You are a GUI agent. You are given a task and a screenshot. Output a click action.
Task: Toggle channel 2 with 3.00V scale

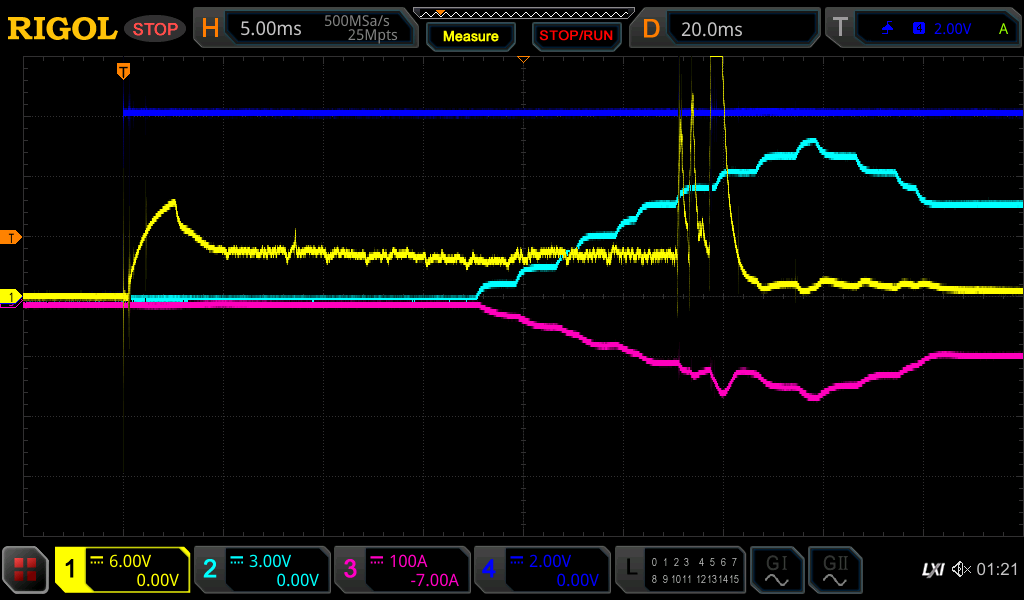click(262, 571)
